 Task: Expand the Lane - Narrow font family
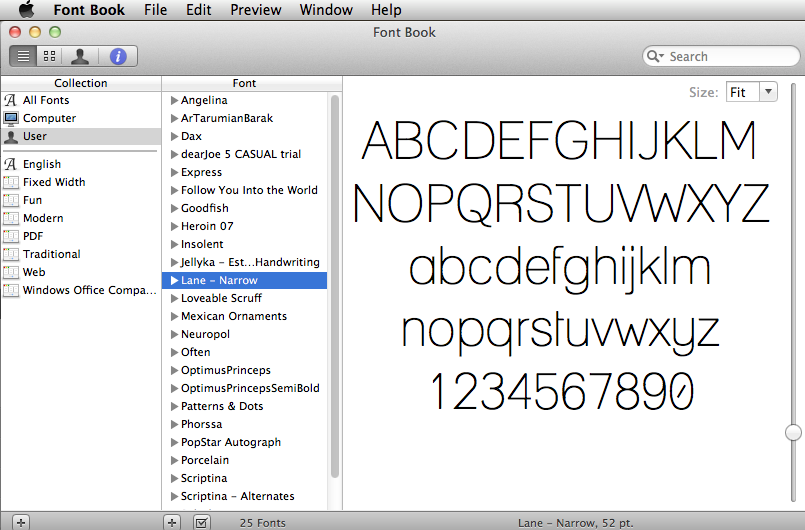point(175,280)
